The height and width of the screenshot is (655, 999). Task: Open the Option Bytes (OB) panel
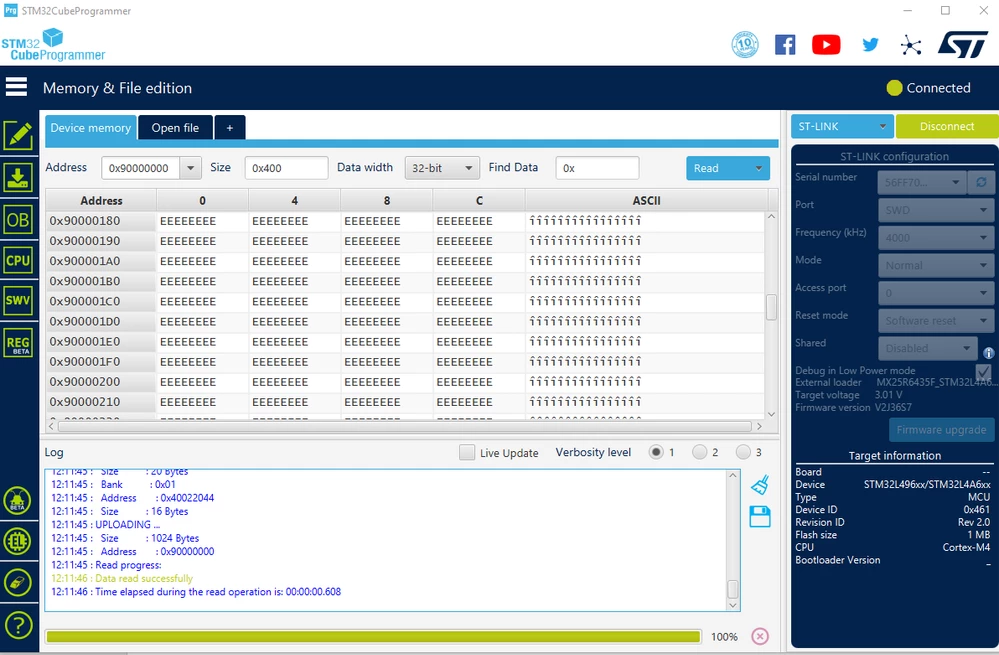18,220
